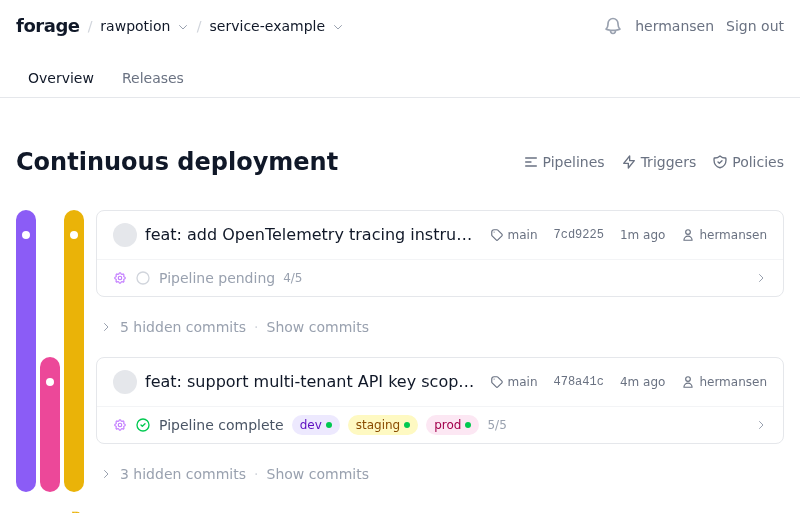Select the Overview tab
The width and height of the screenshot is (800, 513).
coord(61,78)
